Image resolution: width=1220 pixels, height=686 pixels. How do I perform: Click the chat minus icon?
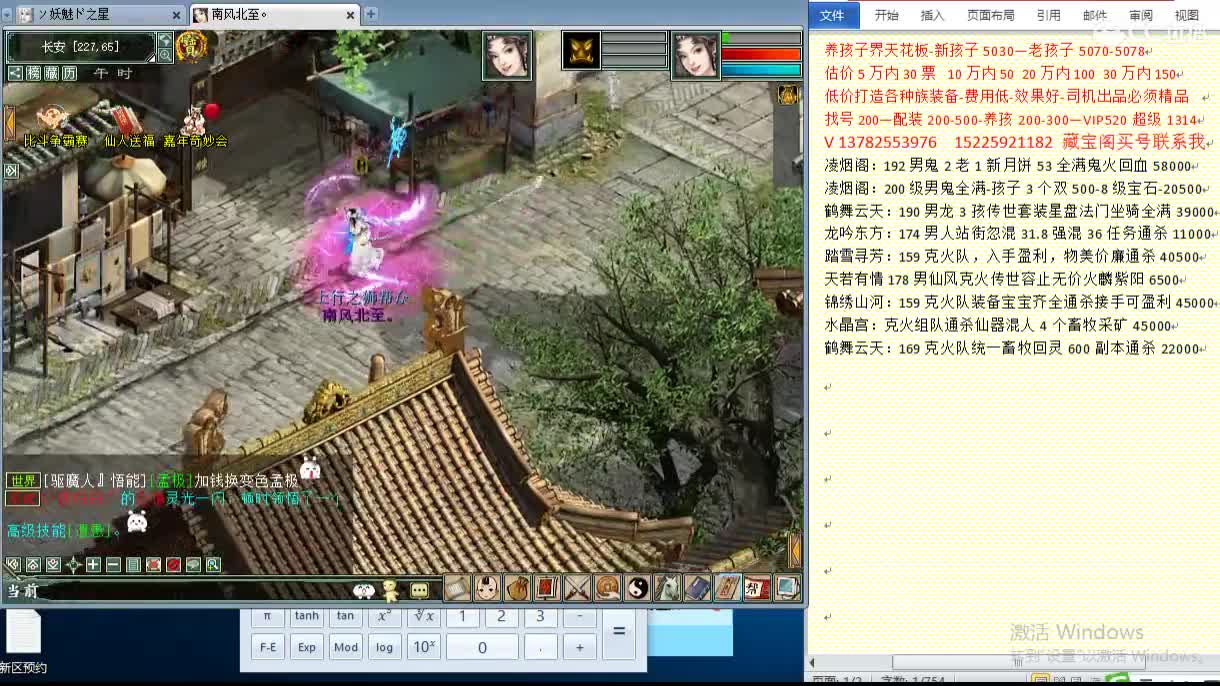pos(113,565)
